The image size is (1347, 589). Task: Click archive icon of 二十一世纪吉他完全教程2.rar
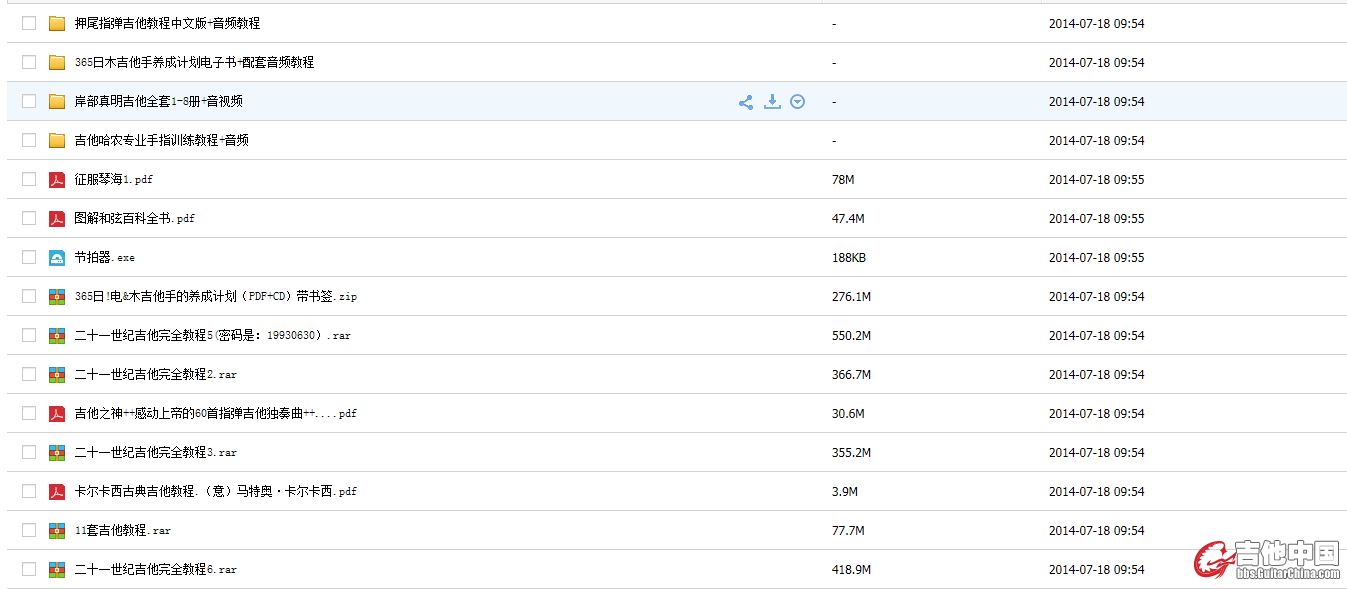[x=57, y=374]
